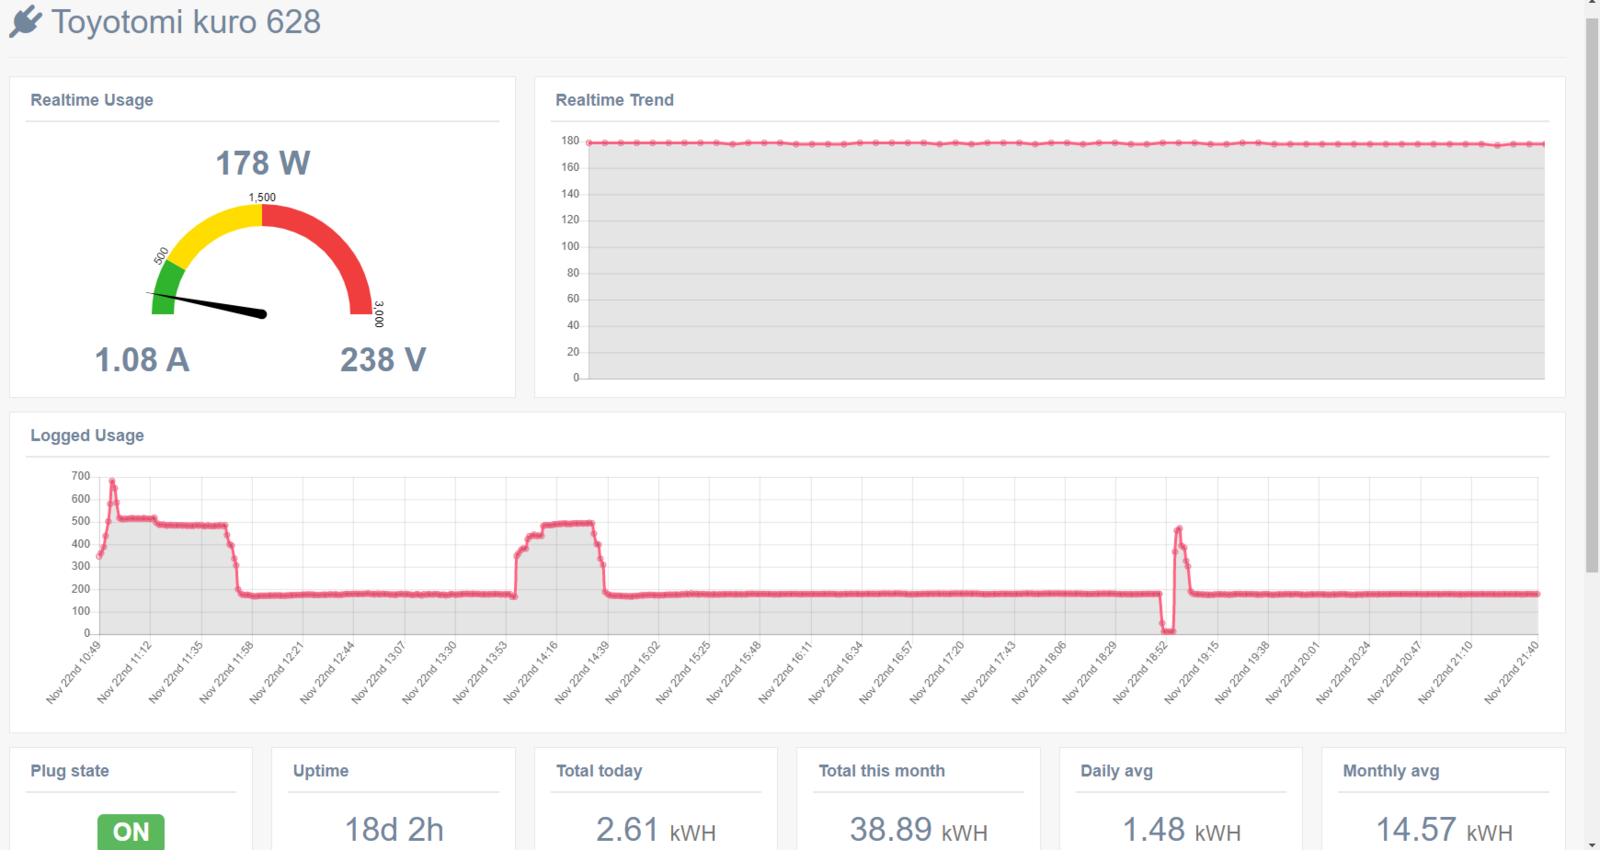Screen dimensions: 1600x850
Task: Click the Monthly avg value 14.57 kWH
Action: 1444,830
